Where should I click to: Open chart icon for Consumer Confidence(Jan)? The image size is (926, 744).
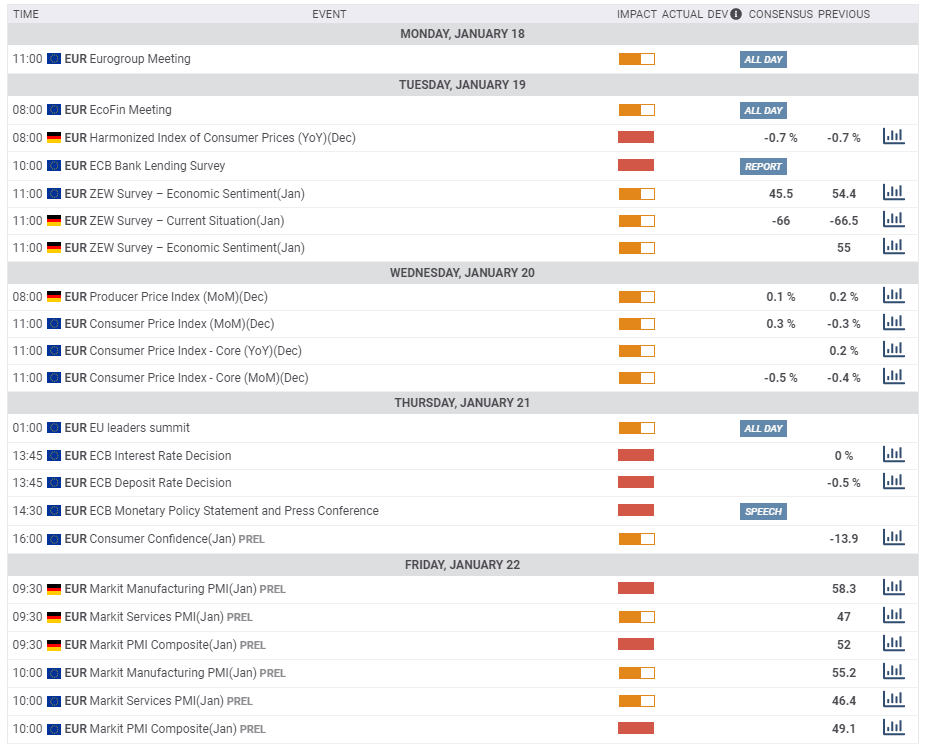pyautogui.click(x=893, y=538)
